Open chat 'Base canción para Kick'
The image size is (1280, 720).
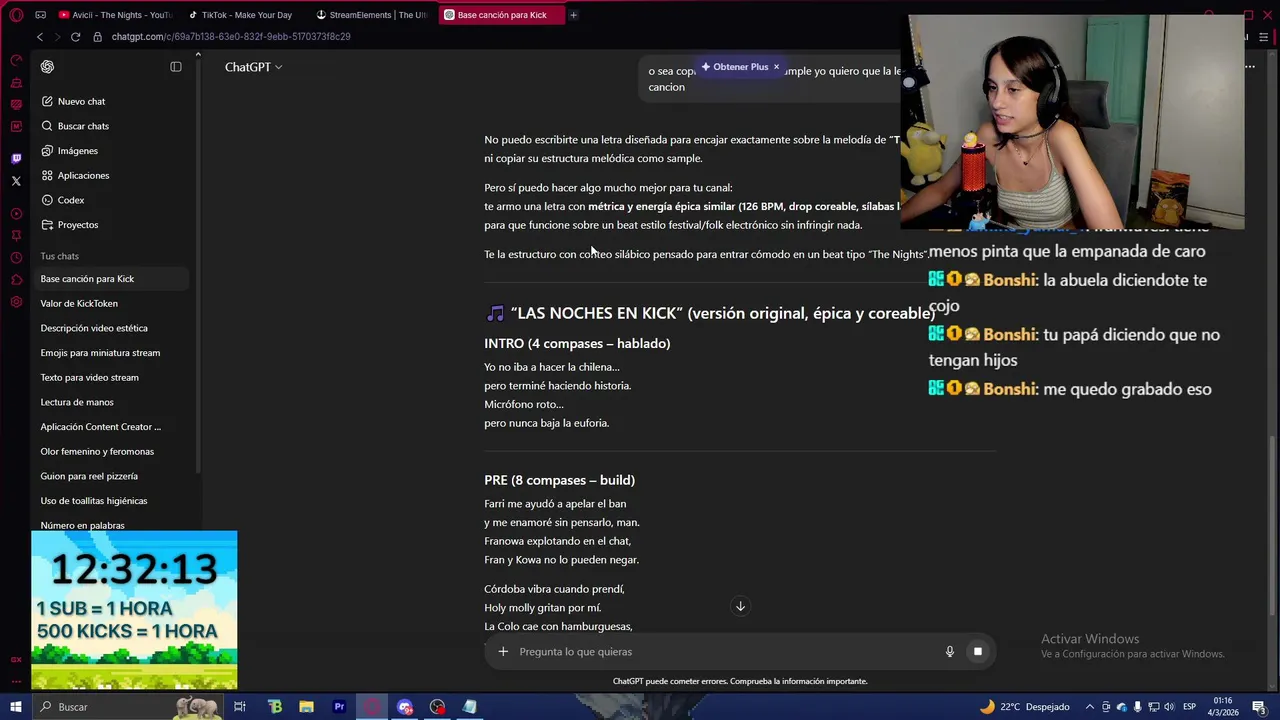pos(110,279)
